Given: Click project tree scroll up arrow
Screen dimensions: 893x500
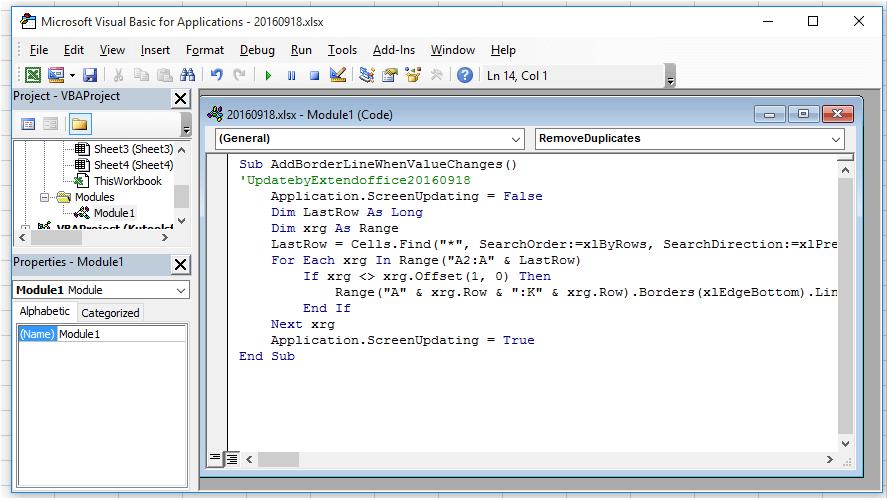Looking at the screenshot, I should pyautogui.click(x=182, y=150).
